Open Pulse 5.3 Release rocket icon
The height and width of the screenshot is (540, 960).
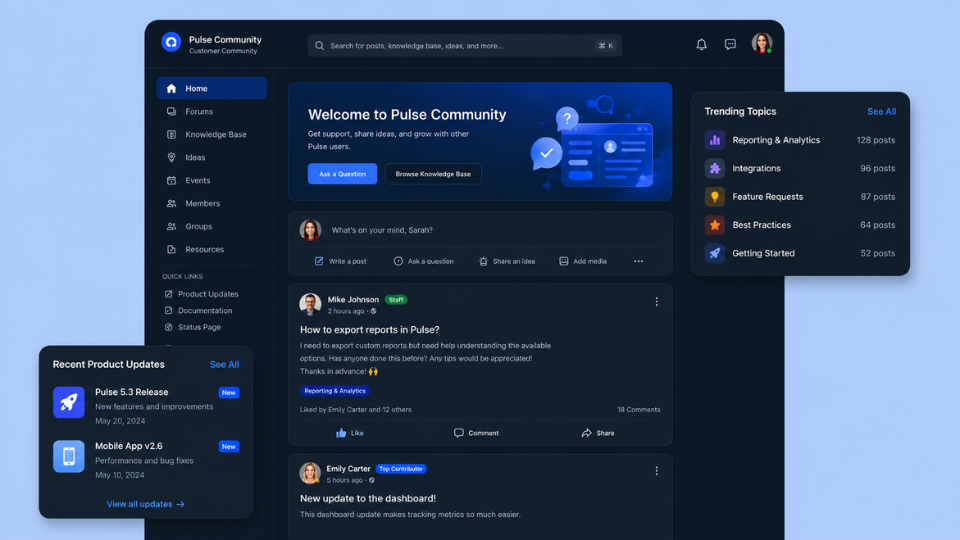69,402
